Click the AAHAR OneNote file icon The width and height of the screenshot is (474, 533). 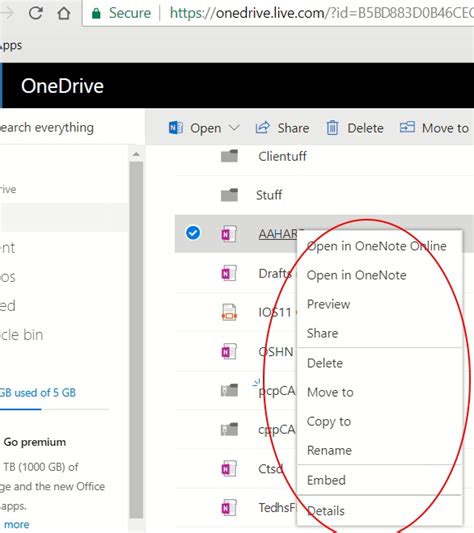pyautogui.click(x=229, y=234)
